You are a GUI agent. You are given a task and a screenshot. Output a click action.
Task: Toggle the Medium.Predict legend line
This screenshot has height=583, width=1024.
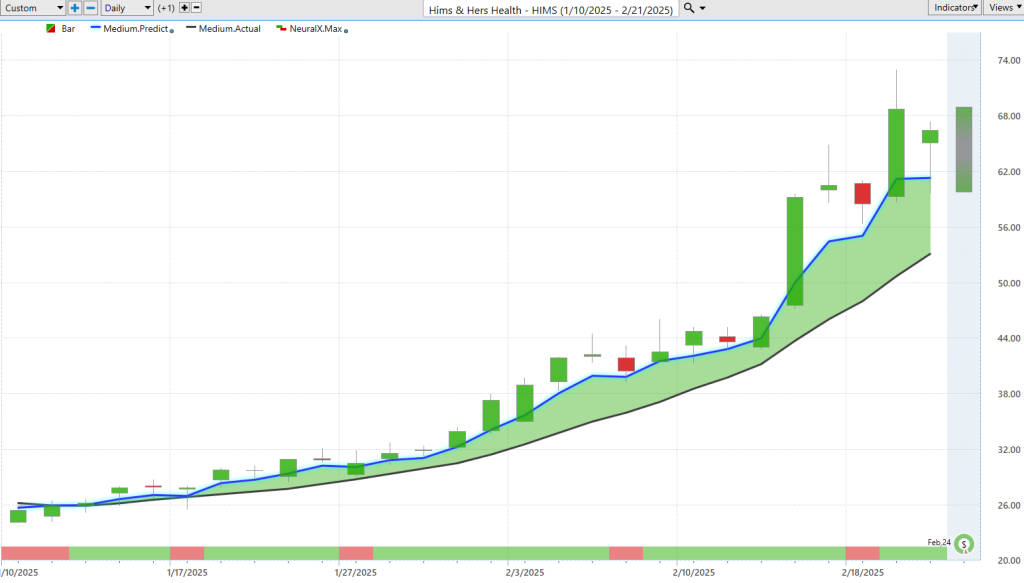pyautogui.click(x=130, y=29)
